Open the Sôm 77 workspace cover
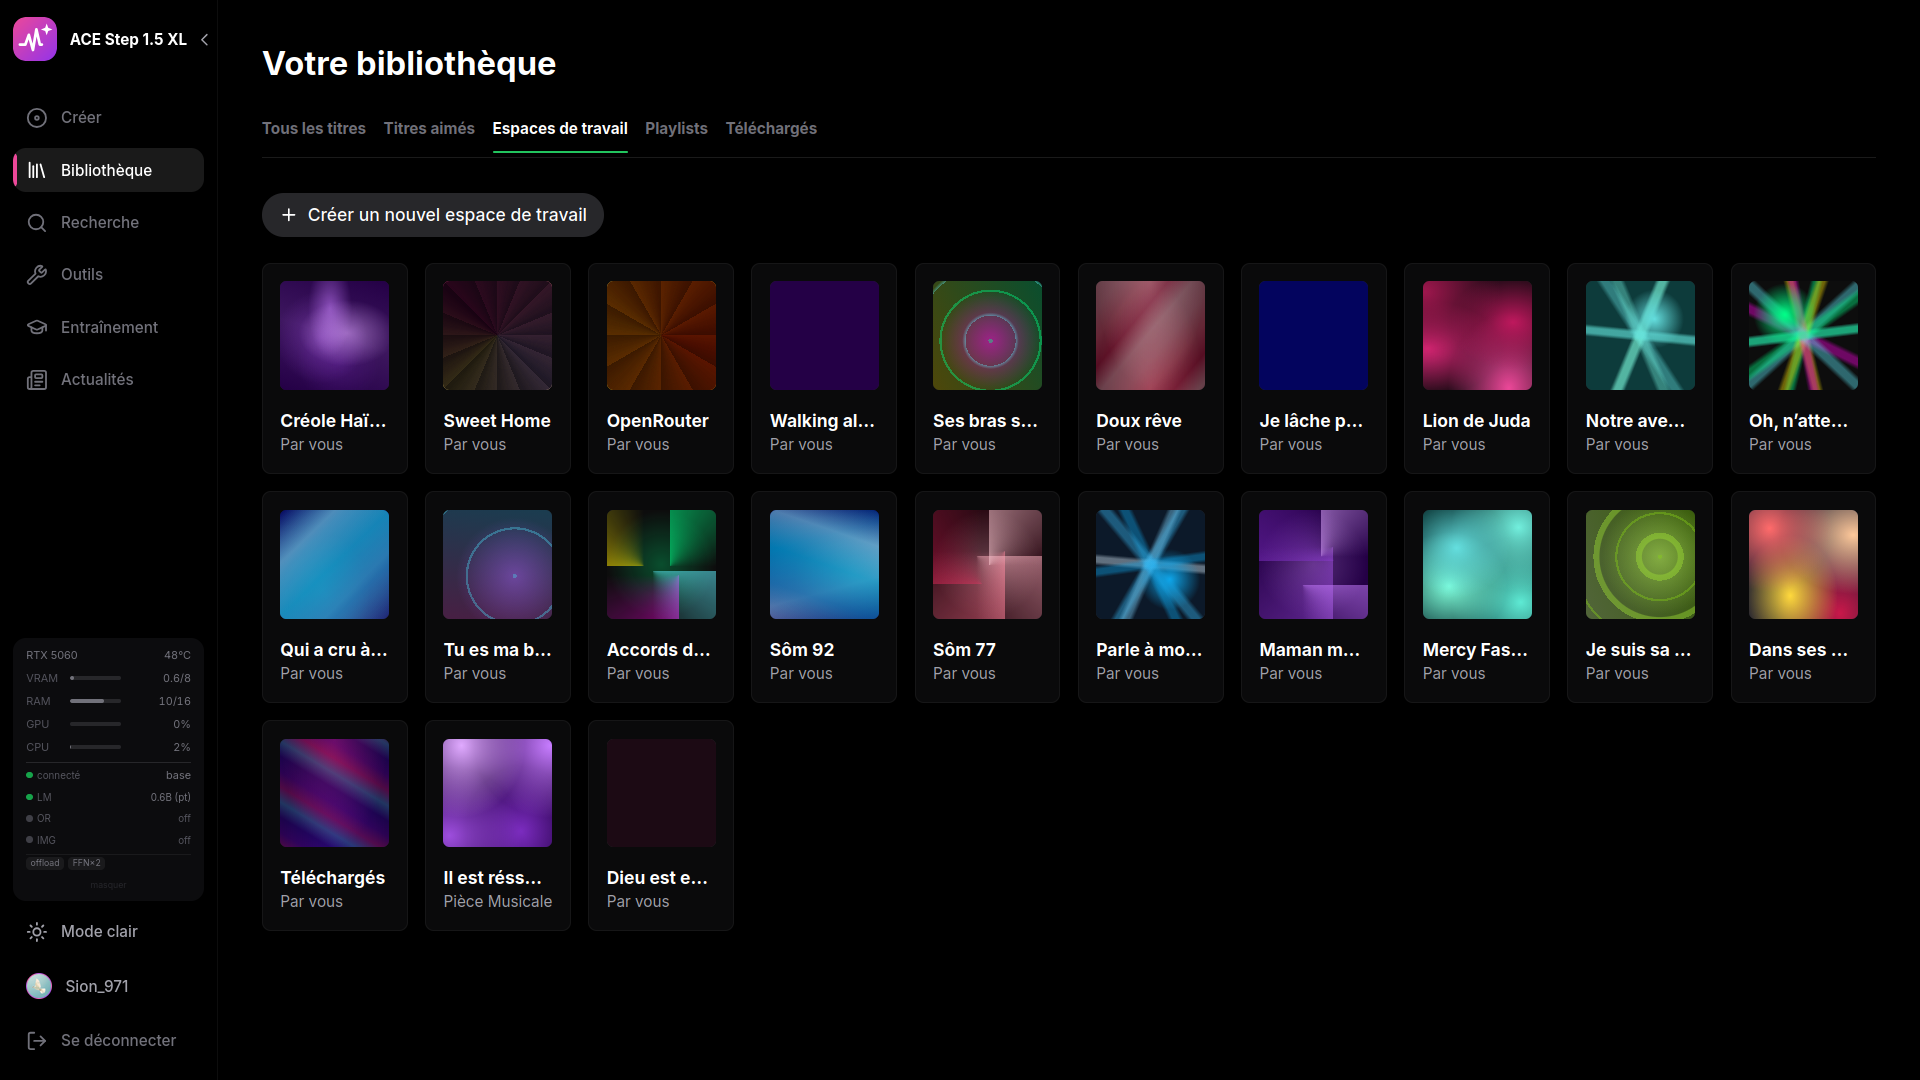Image resolution: width=1920 pixels, height=1080 pixels. point(987,564)
